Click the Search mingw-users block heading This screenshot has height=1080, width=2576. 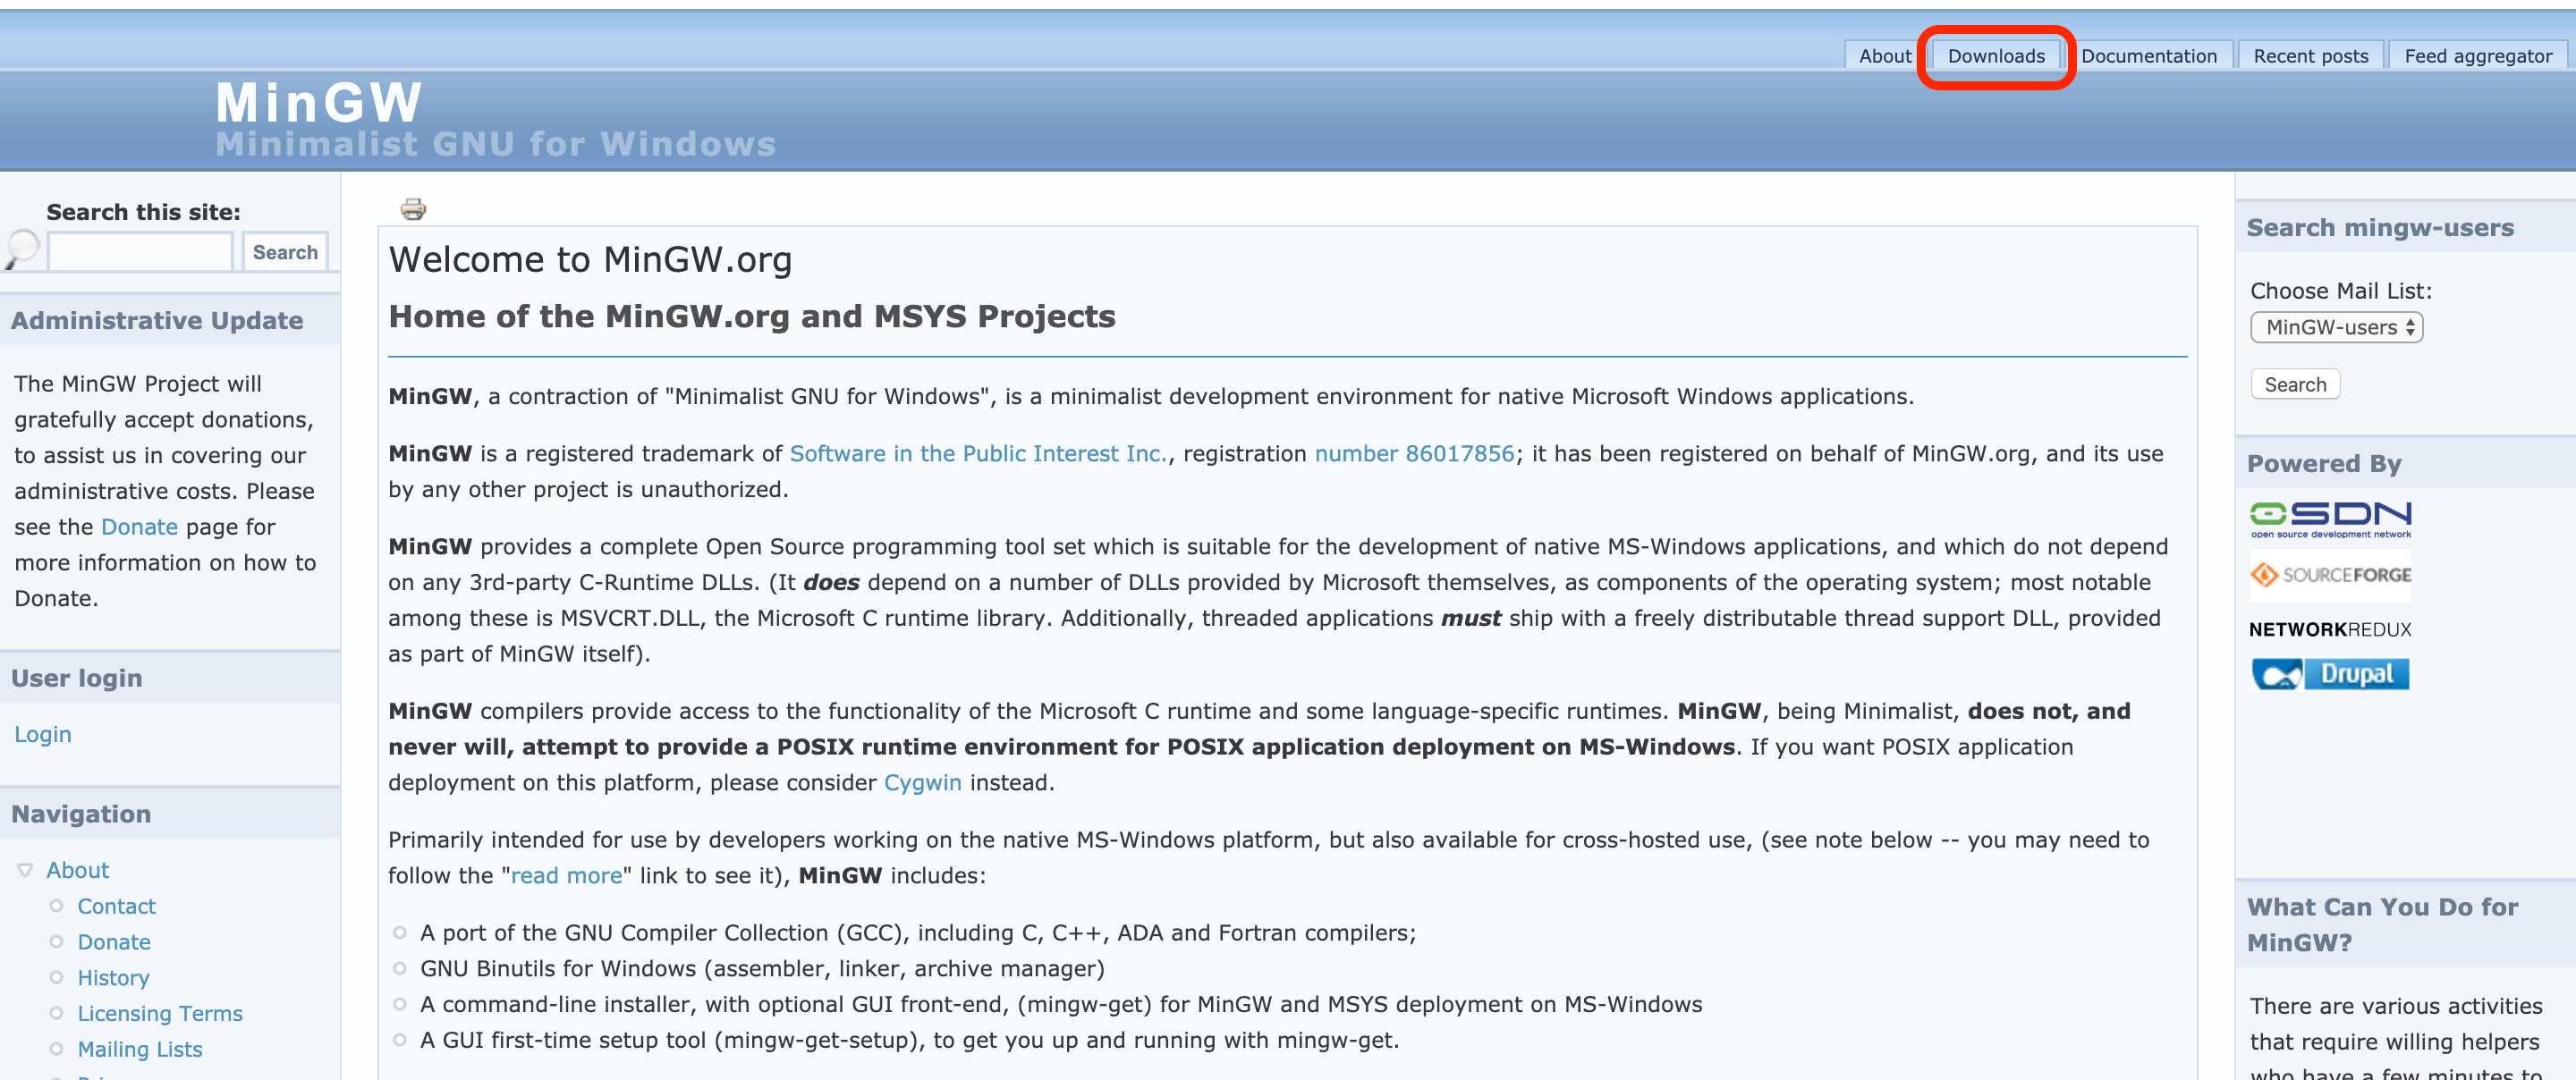tap(2380, 228)
